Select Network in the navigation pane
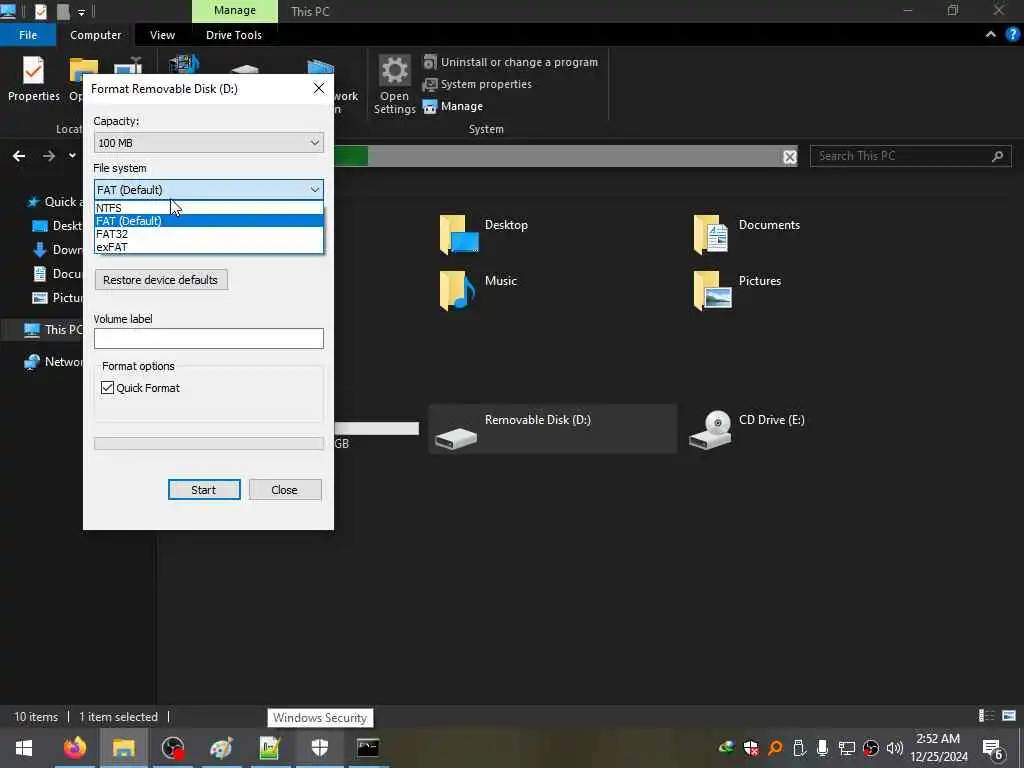Viewport: 1024px width, 768px height. [x=54, y=362]
